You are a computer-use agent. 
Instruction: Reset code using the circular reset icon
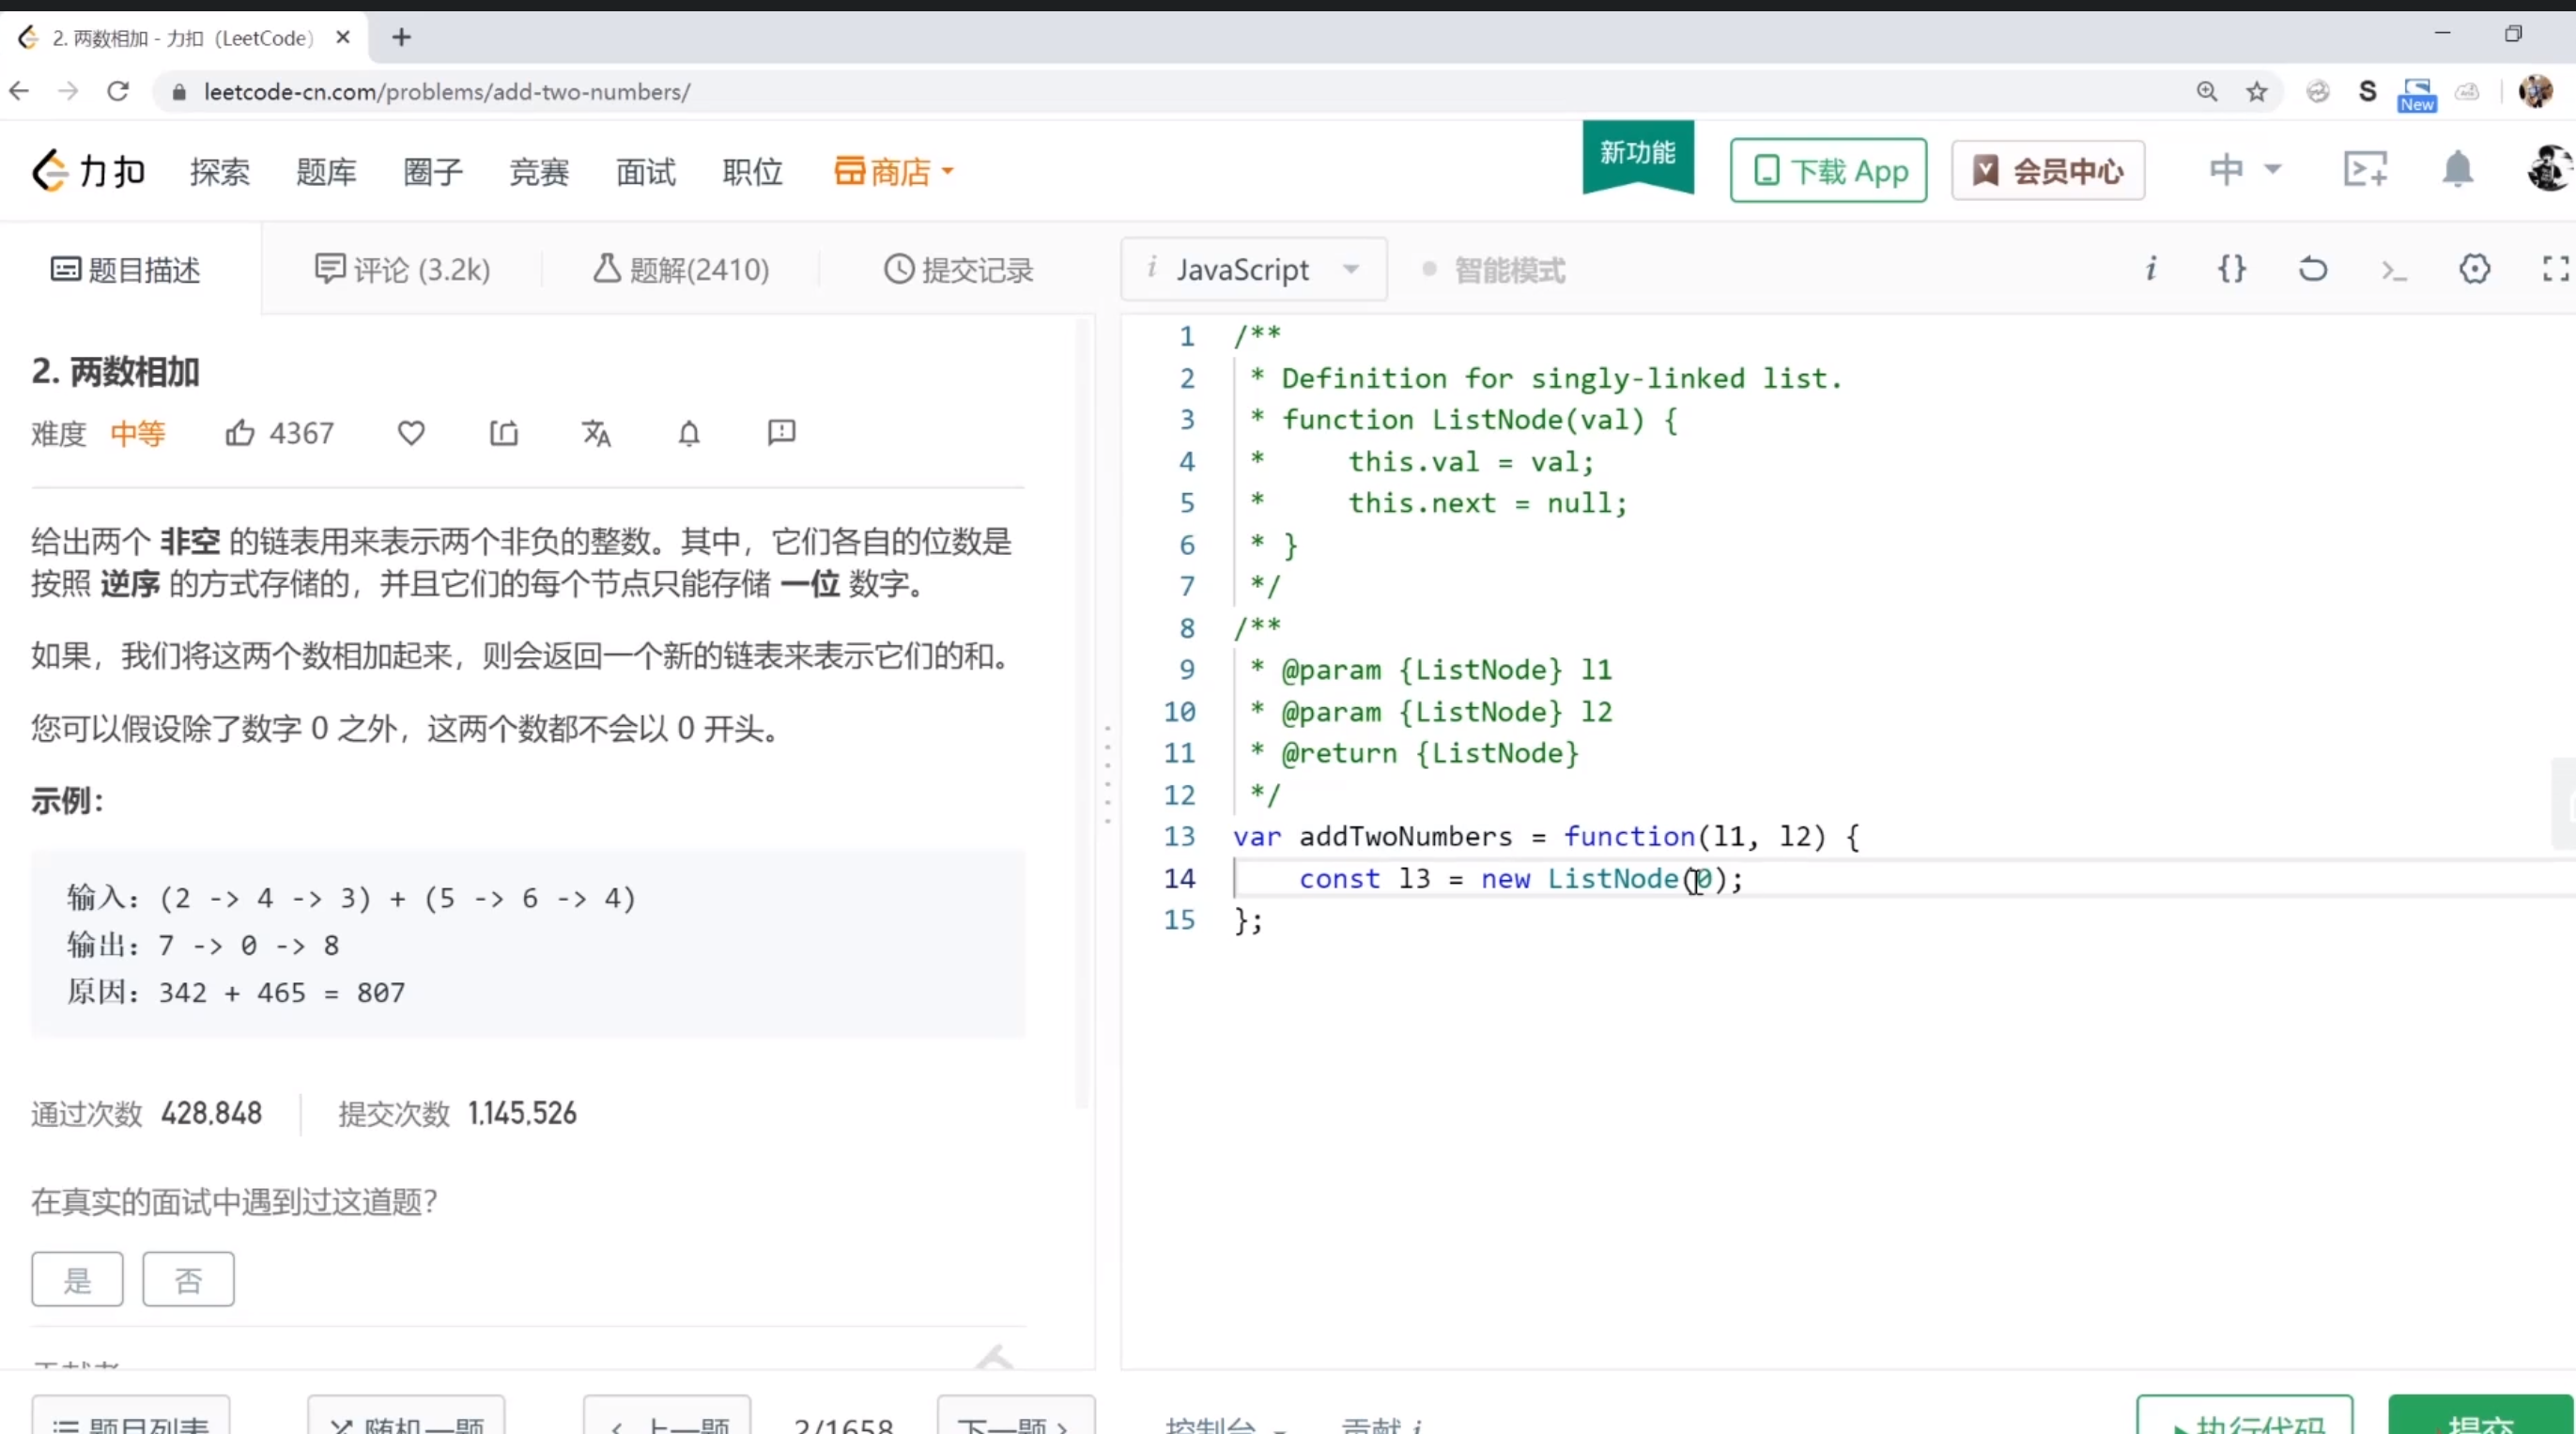point(2312,268)
